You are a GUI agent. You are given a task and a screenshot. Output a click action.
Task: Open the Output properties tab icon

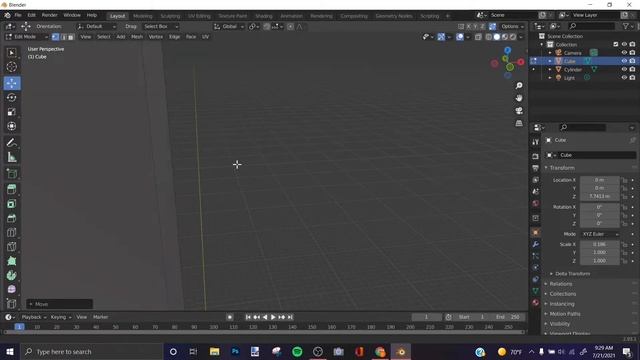(536, 168)
